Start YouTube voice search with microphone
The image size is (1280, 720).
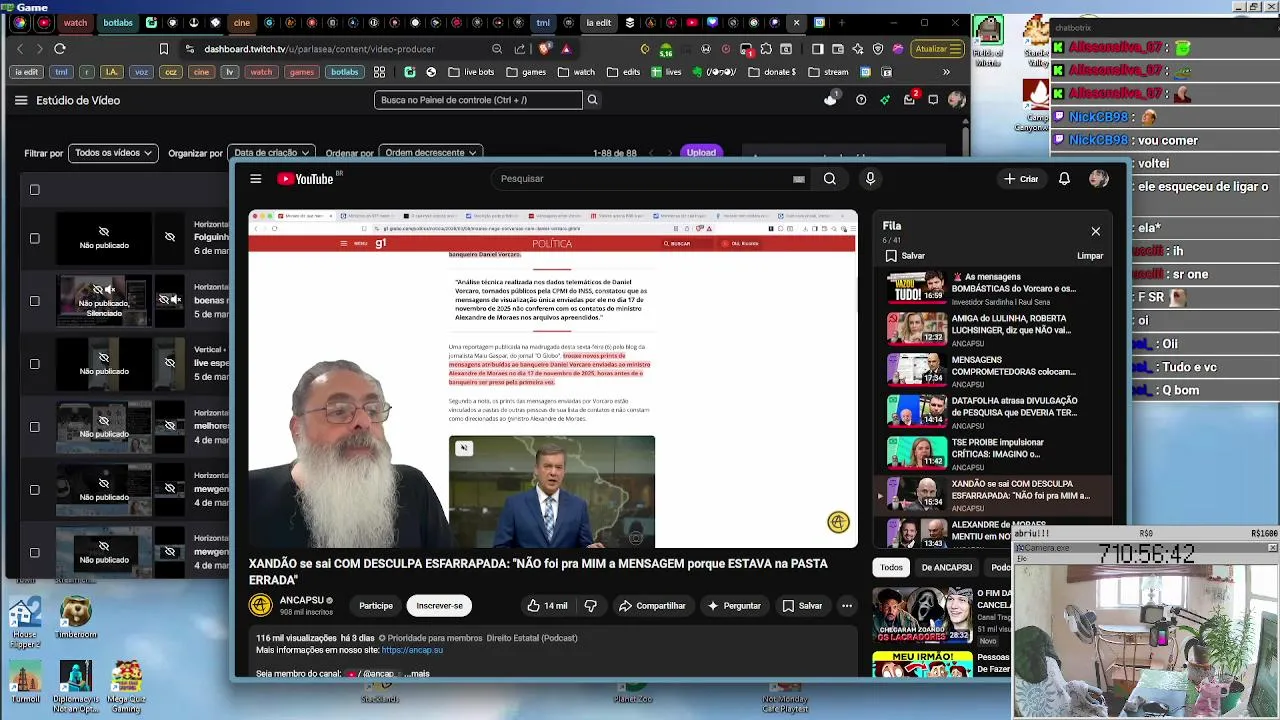click(x=870, y=179)
